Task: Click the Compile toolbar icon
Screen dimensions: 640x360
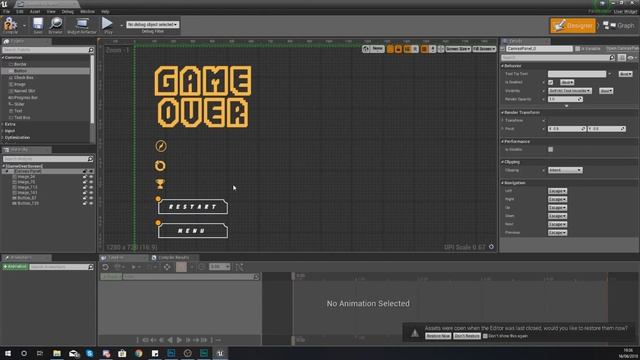Action: (x=10, y=25)
